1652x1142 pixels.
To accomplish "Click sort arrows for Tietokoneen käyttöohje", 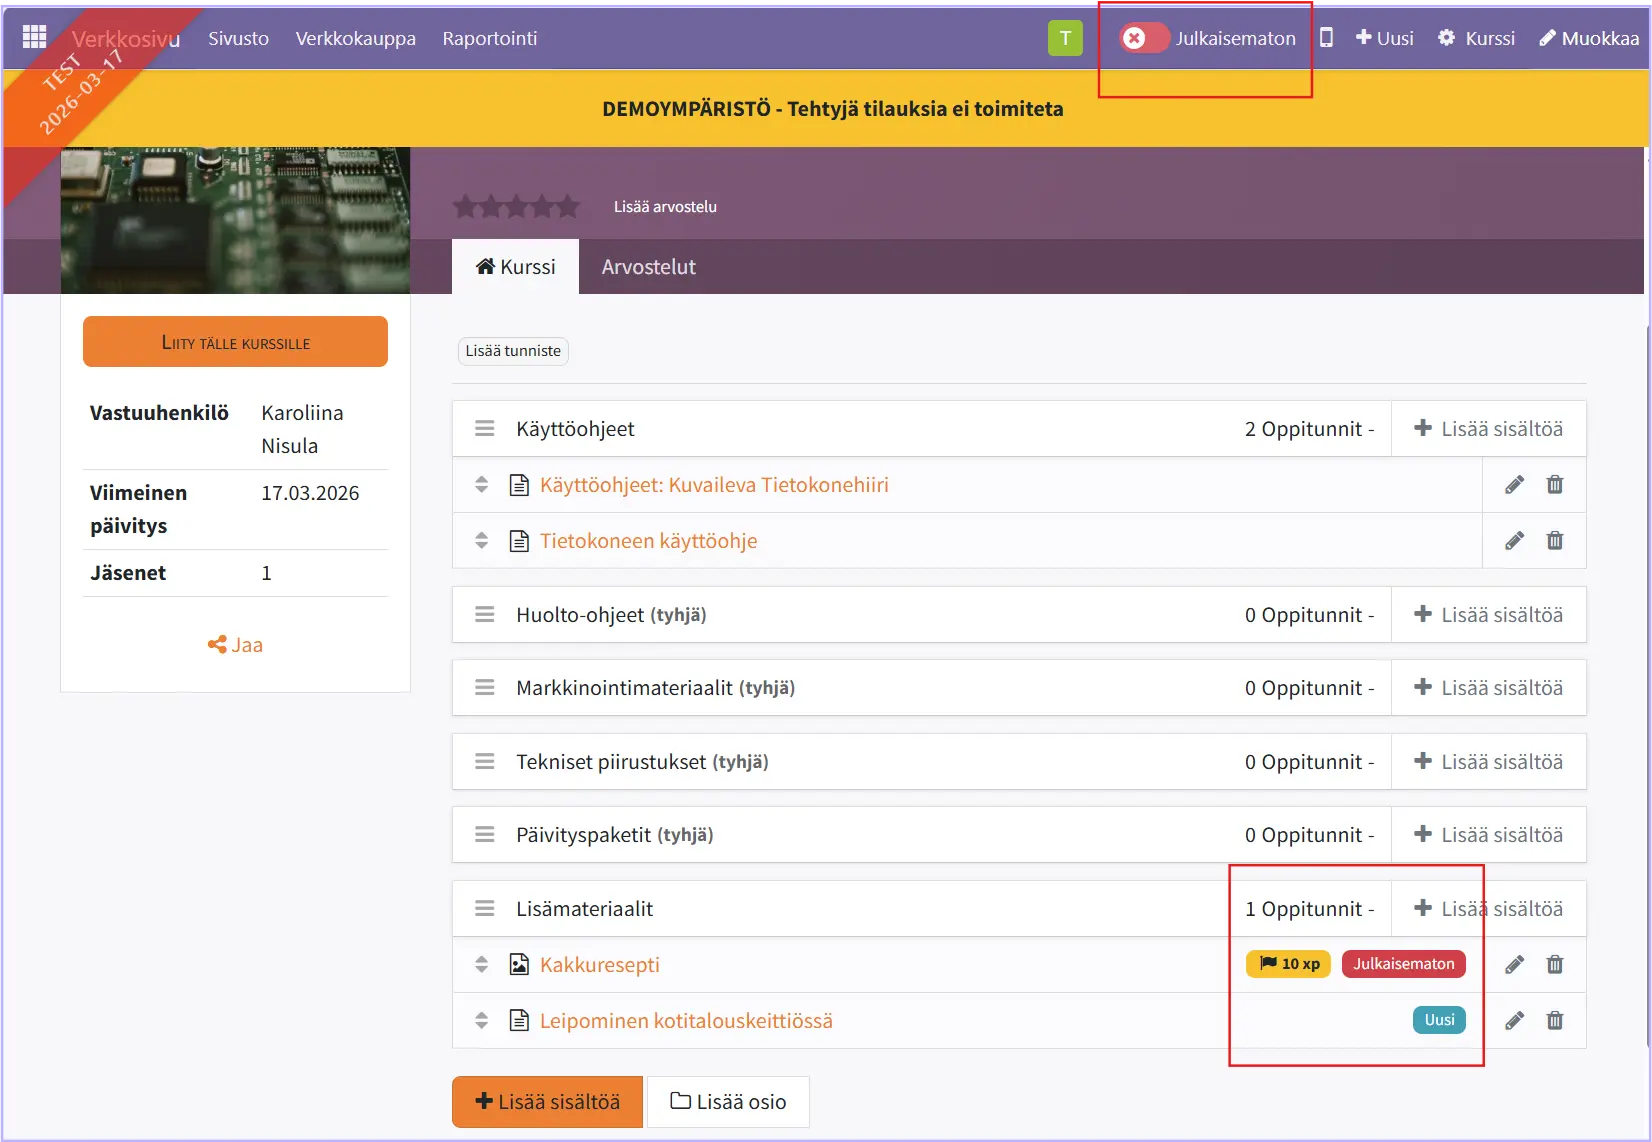I will click(x=482, y=541).
